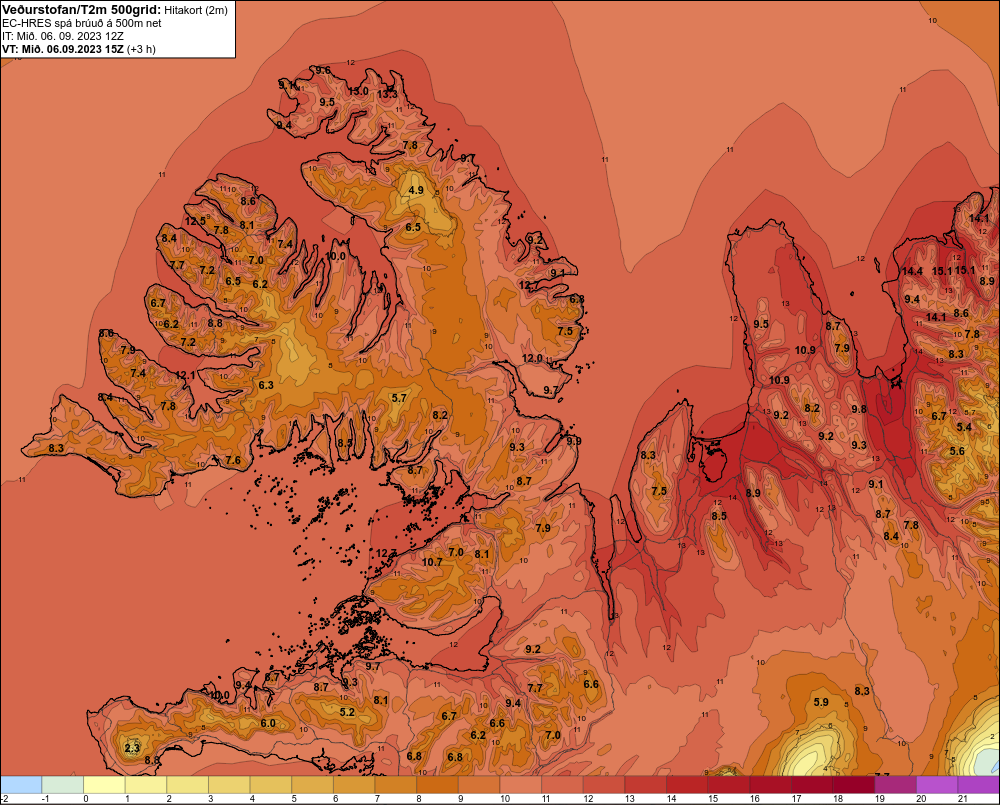Click the 4.9 temperature value on the map
1000x805 pixels.
416,190
